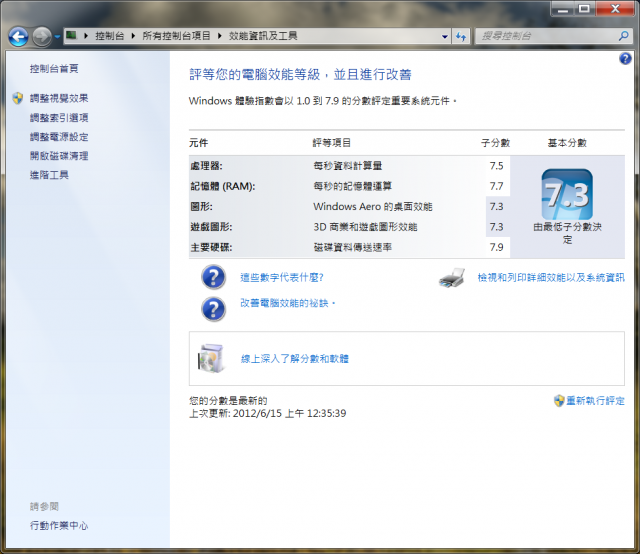Image resolution: width=640 pixels, height=554 pixels.
Task: Click the magnifier search icon
Action: 623,36
